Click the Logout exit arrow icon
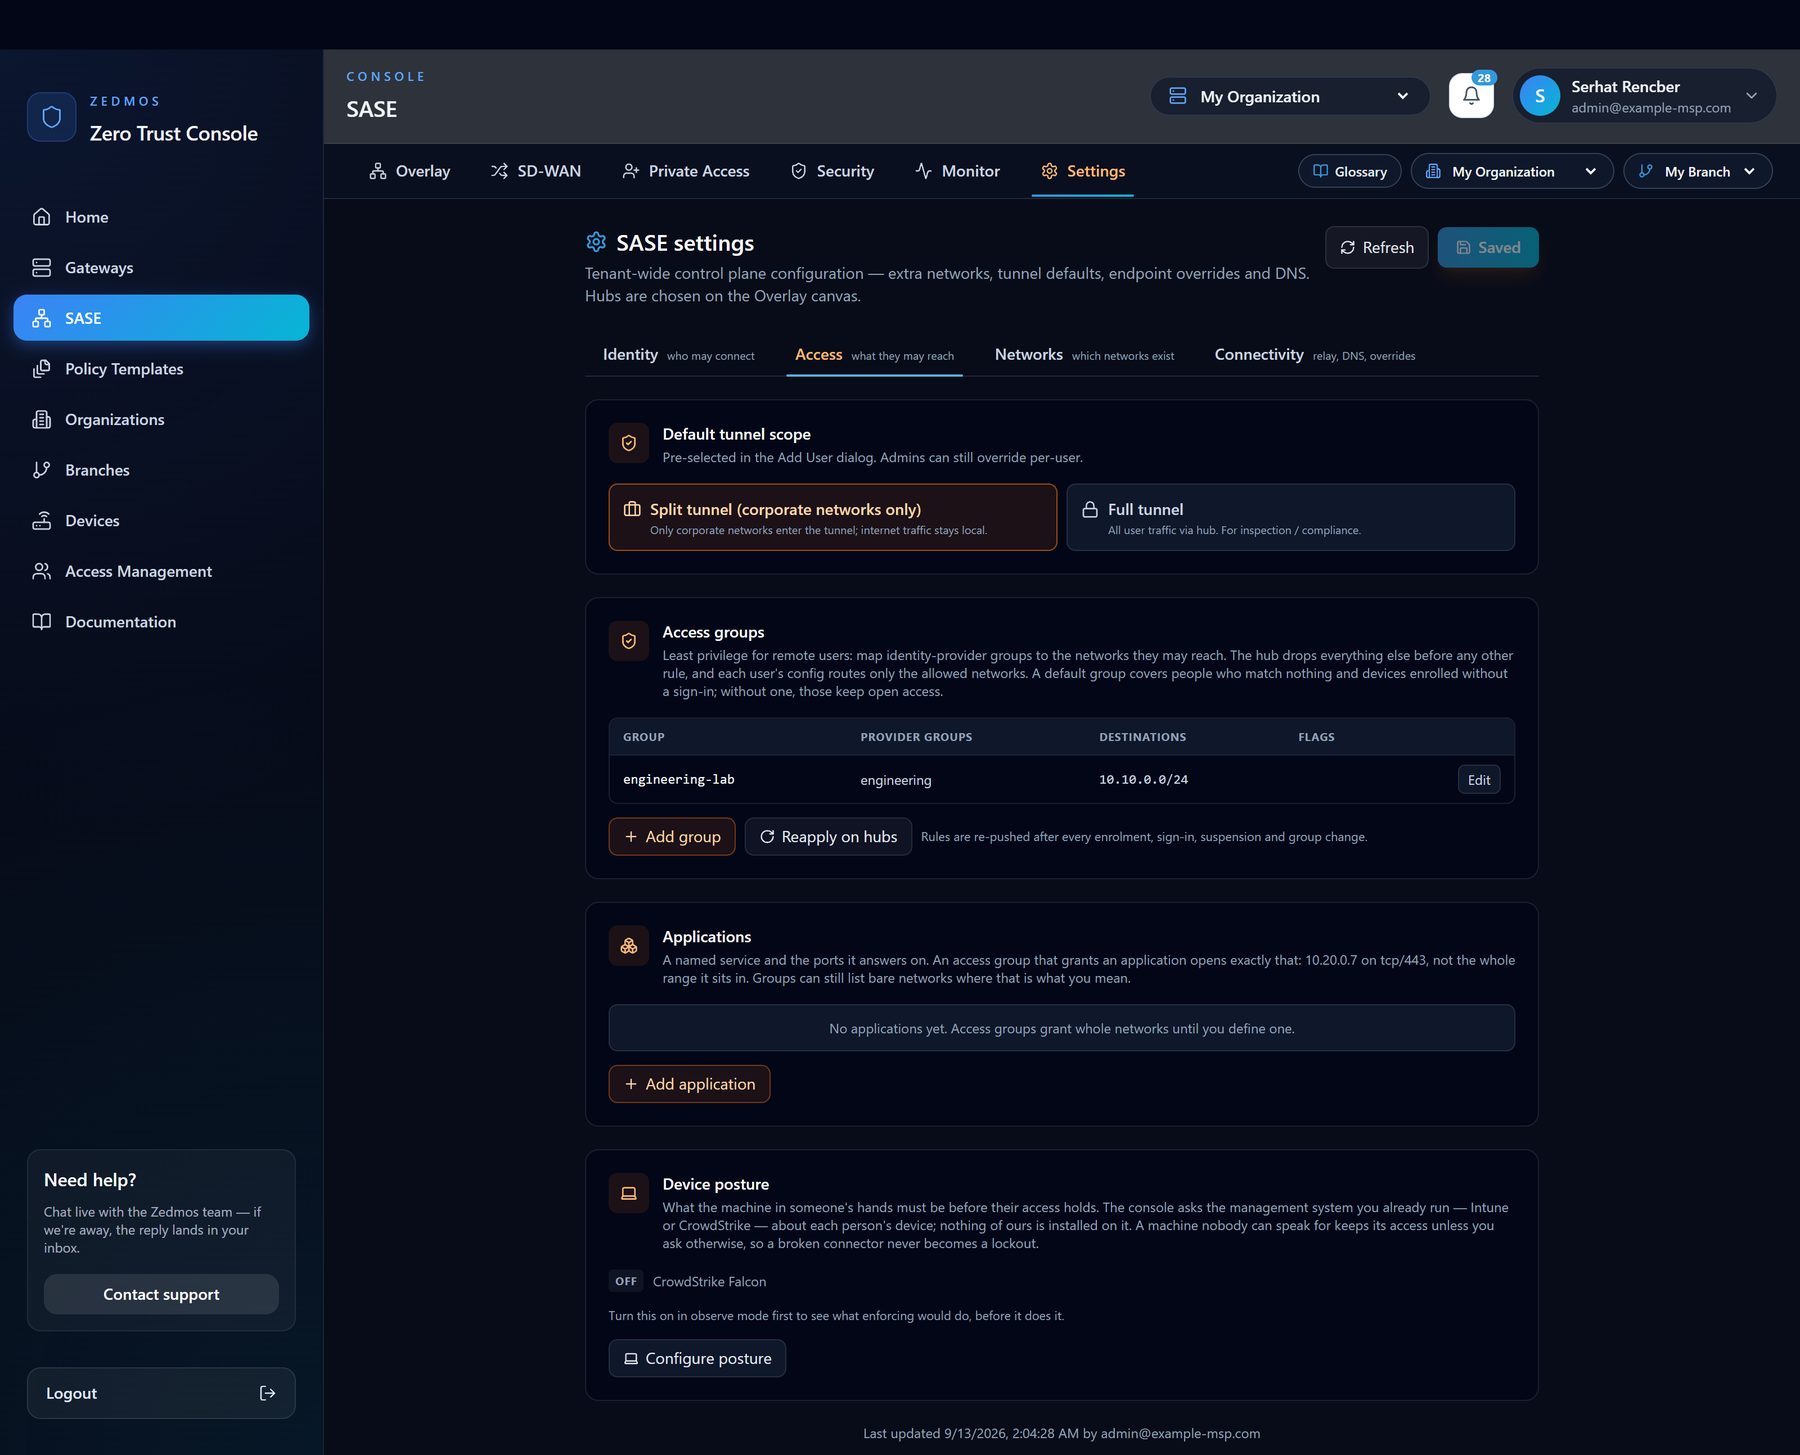1800x1455 pixels. coord(267,1393)
